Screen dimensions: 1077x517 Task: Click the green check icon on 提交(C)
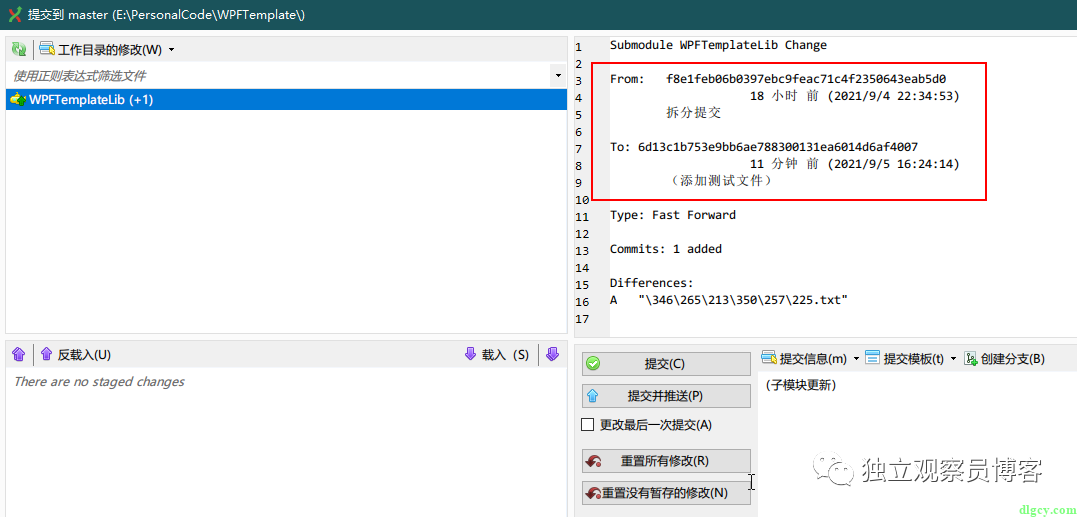[x=593, y=364]
